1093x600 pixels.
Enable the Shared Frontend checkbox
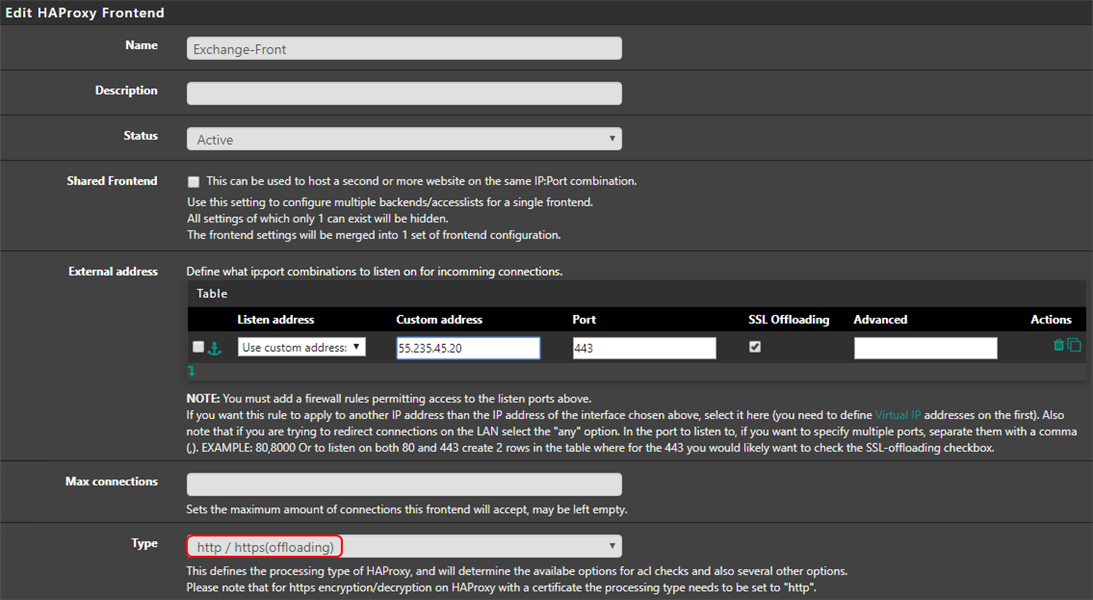193,182
